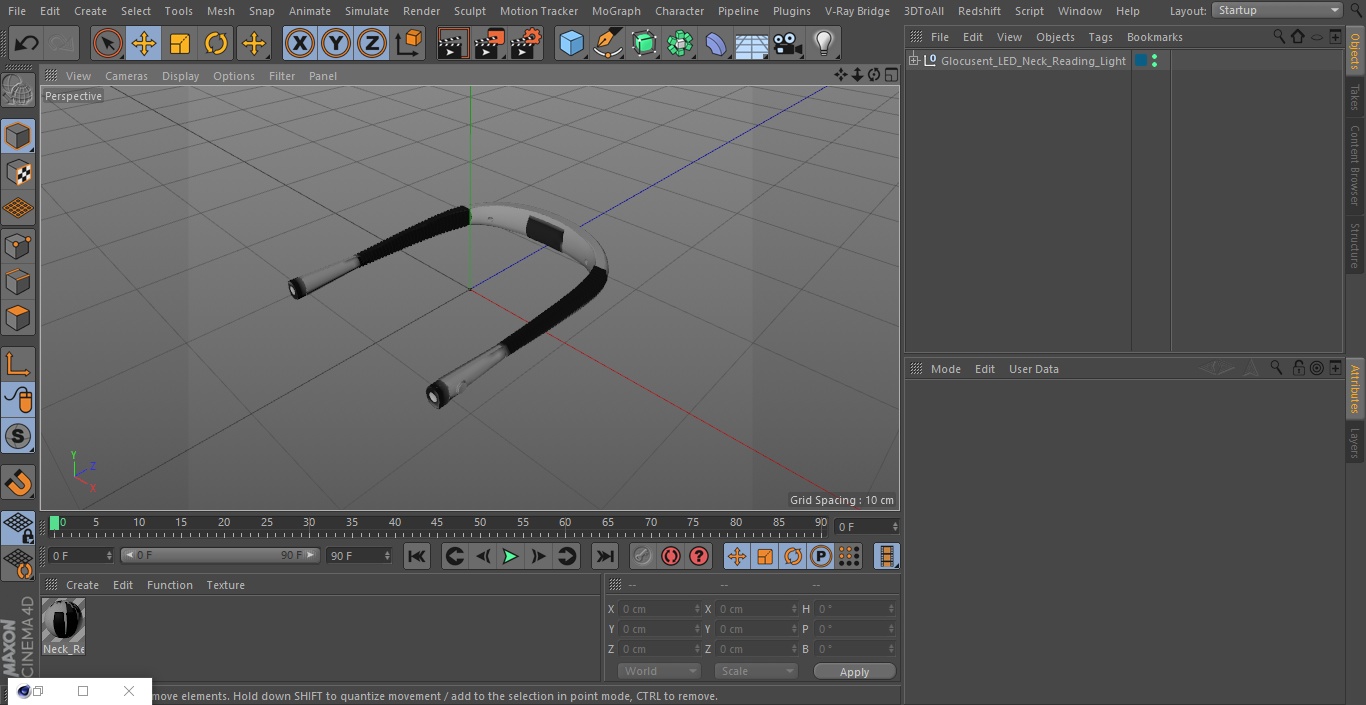Open material manager Texture menu
The width and height of the screenshot is (1366, 705).
pos(225,585)
